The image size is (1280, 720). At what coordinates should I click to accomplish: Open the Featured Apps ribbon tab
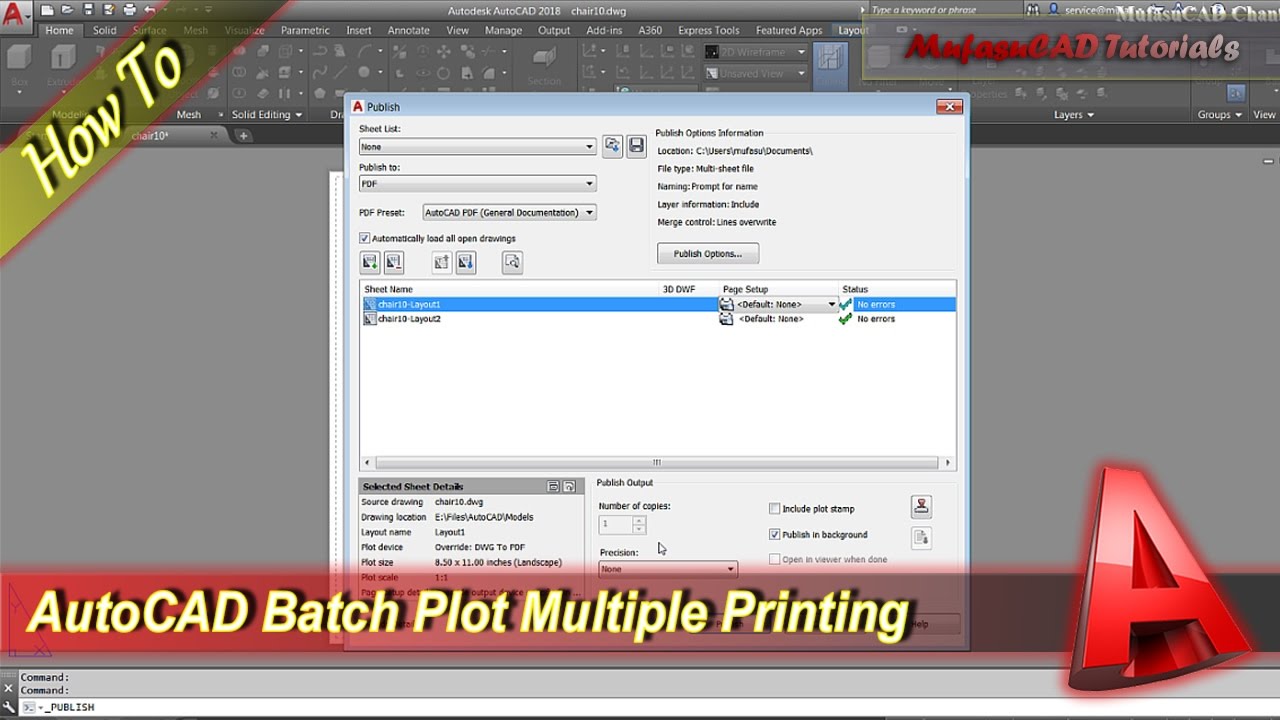(789, 30)
